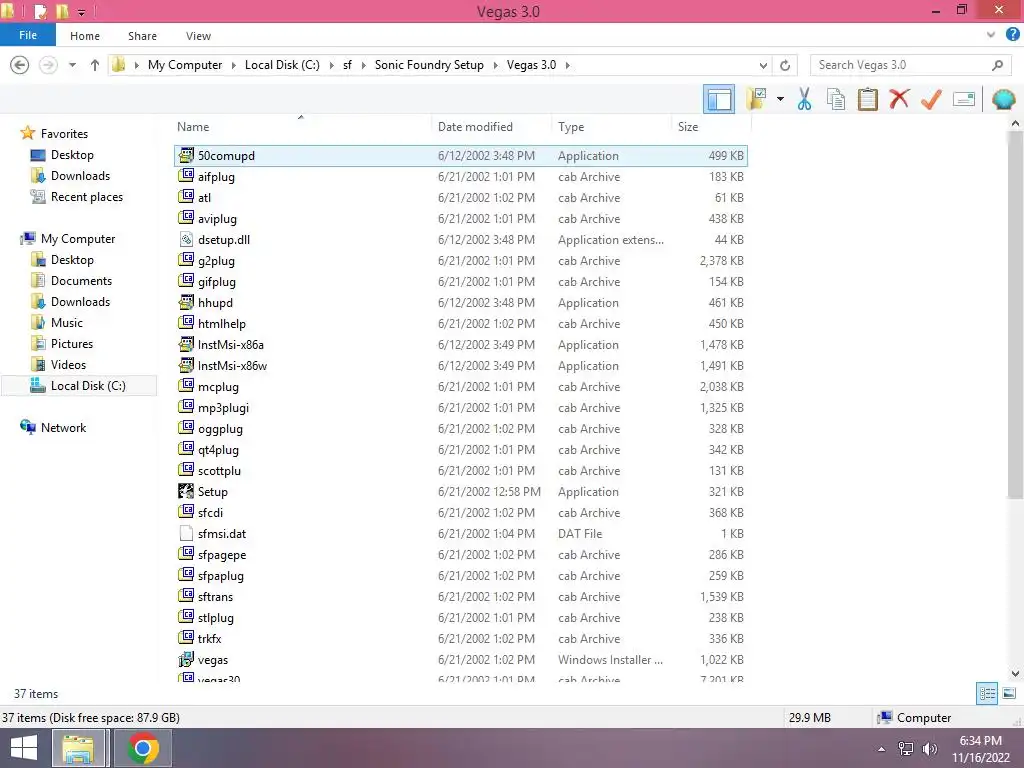1024x768 pixels.
Task: Open Documents under My Computer
Action: (81, 281)
